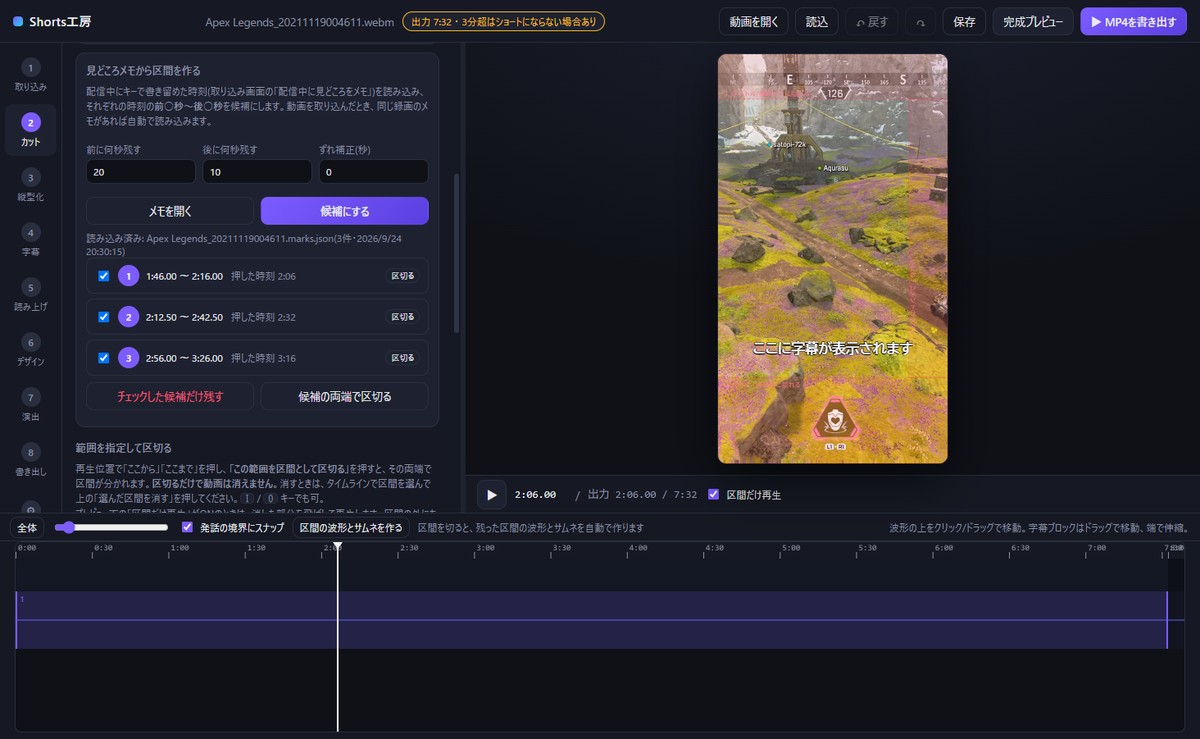Uncheck the candidate 2:12.50 〜 2:42.50 checkbox
1200x739 pixels.
click(x=104, y=317)
